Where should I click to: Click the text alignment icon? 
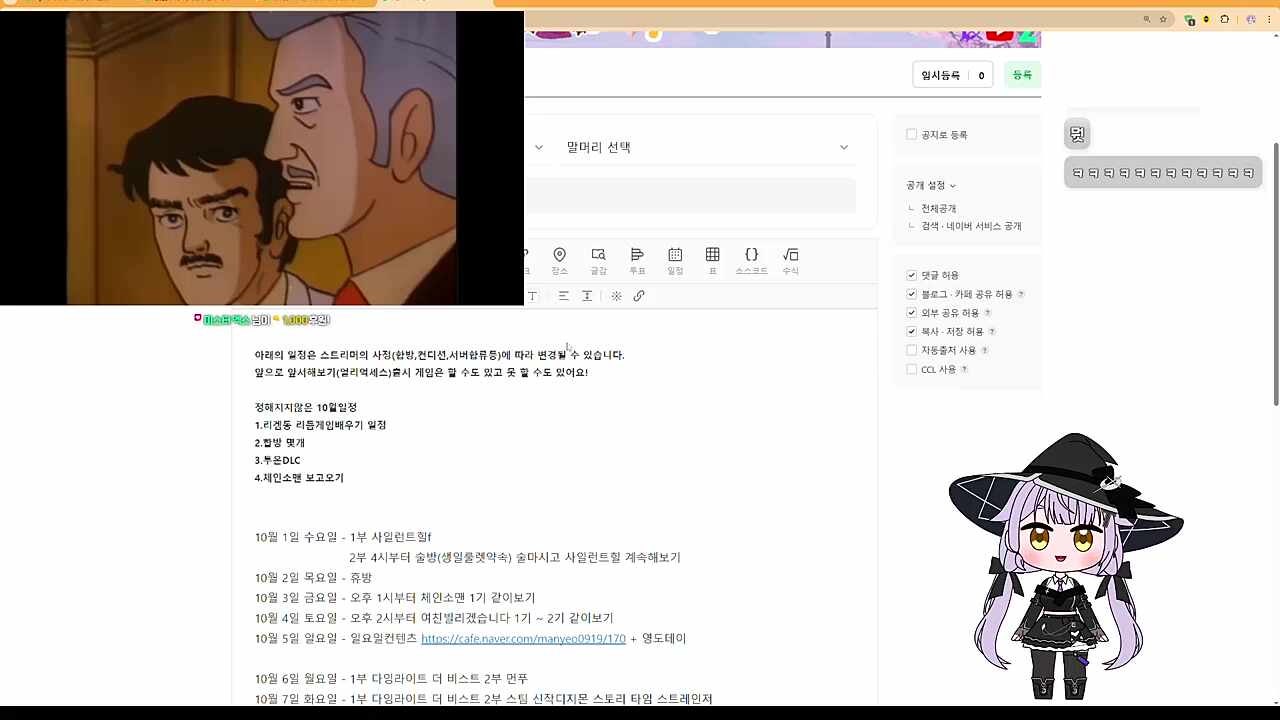tap(563, 296)
